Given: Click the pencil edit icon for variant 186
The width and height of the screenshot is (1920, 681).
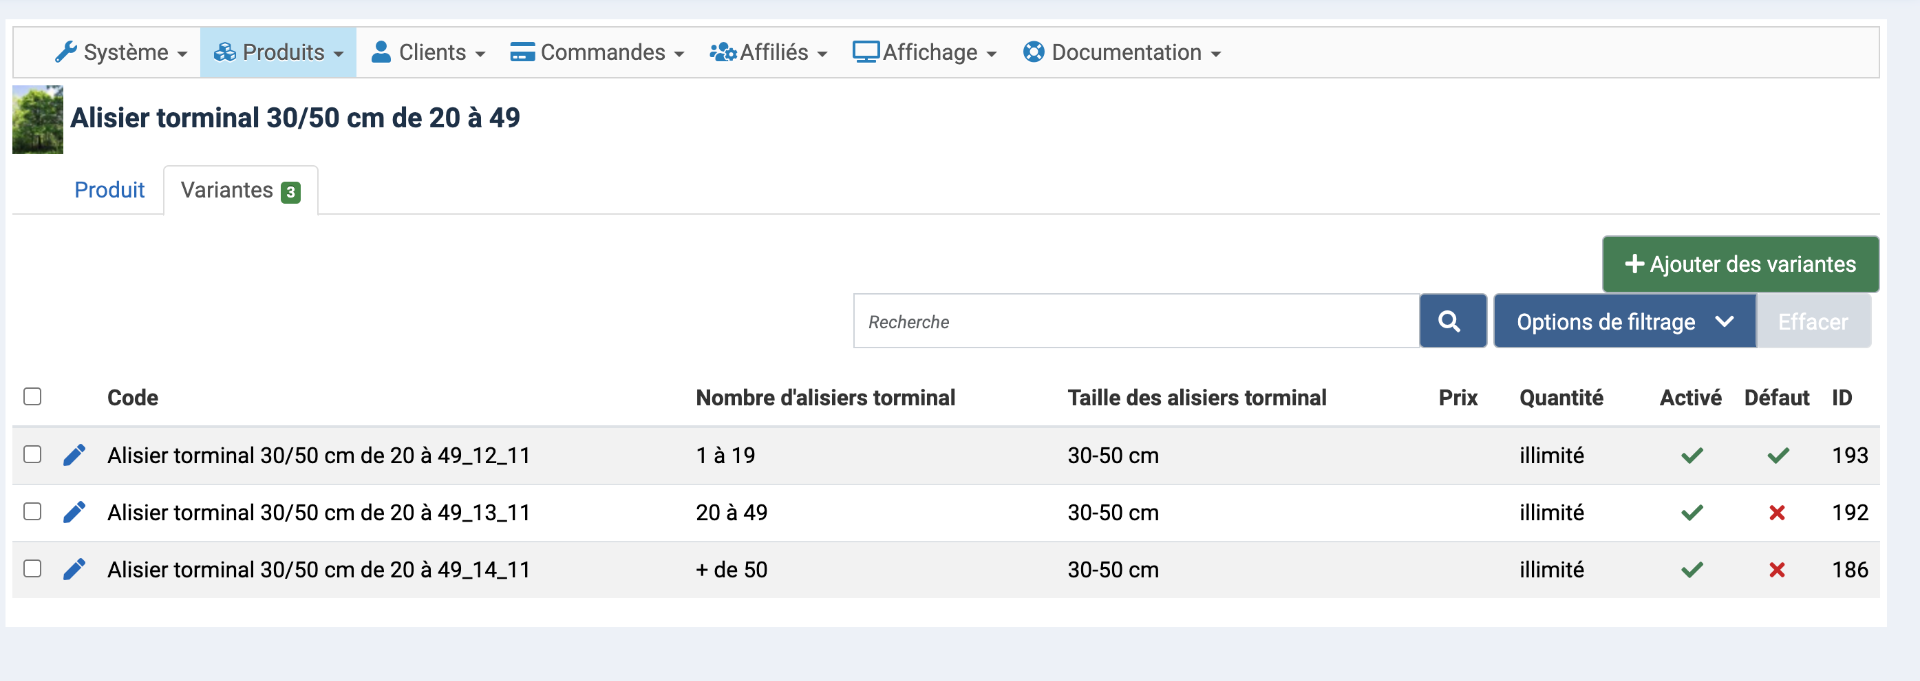Looking at the screenshot, I should tap(74, 569).
